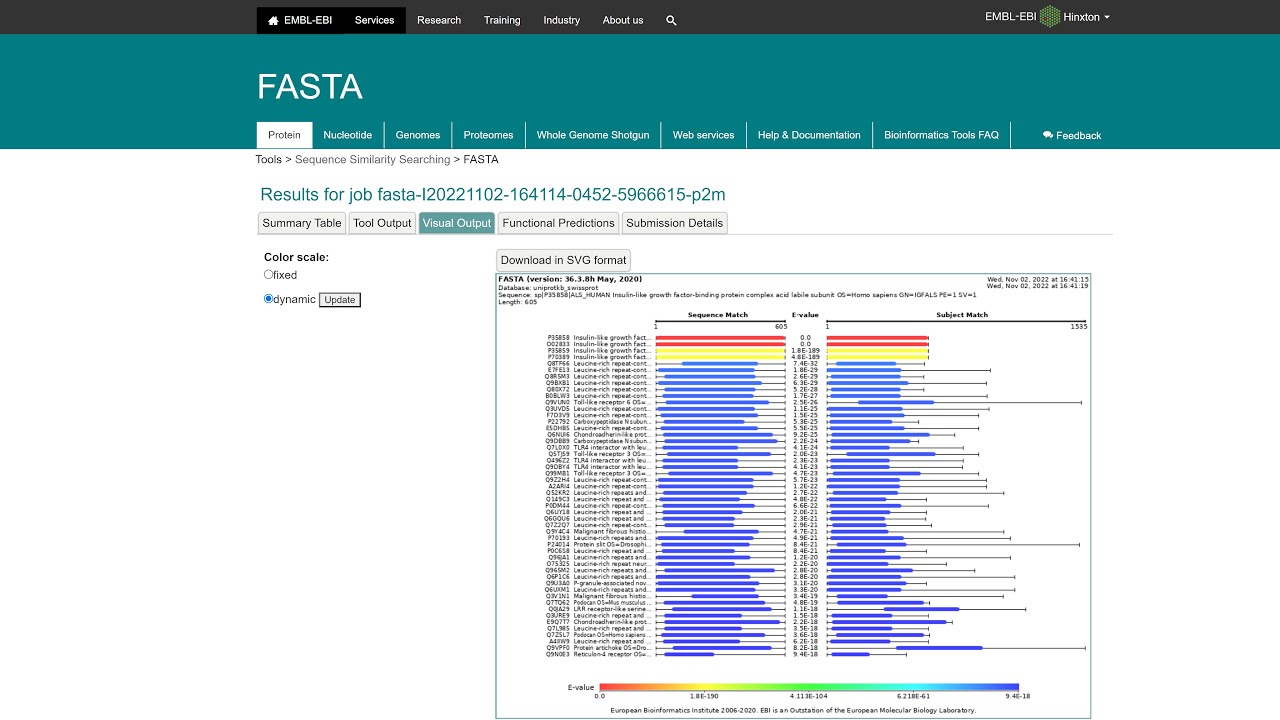Viewport: 1280px width, 720px height.
Task: Click the Feedback speech bubble icon
Action: pos(1048,135)
